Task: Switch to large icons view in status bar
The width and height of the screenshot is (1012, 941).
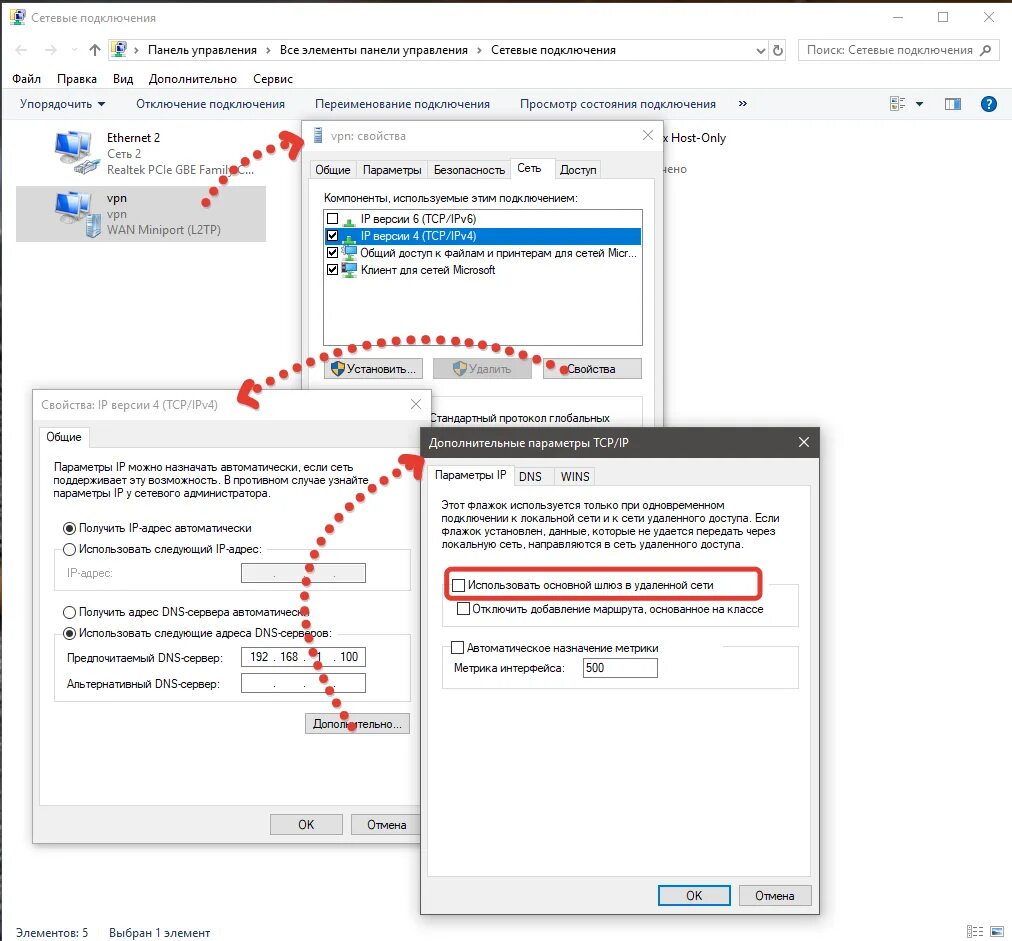Action: [997, 931]
